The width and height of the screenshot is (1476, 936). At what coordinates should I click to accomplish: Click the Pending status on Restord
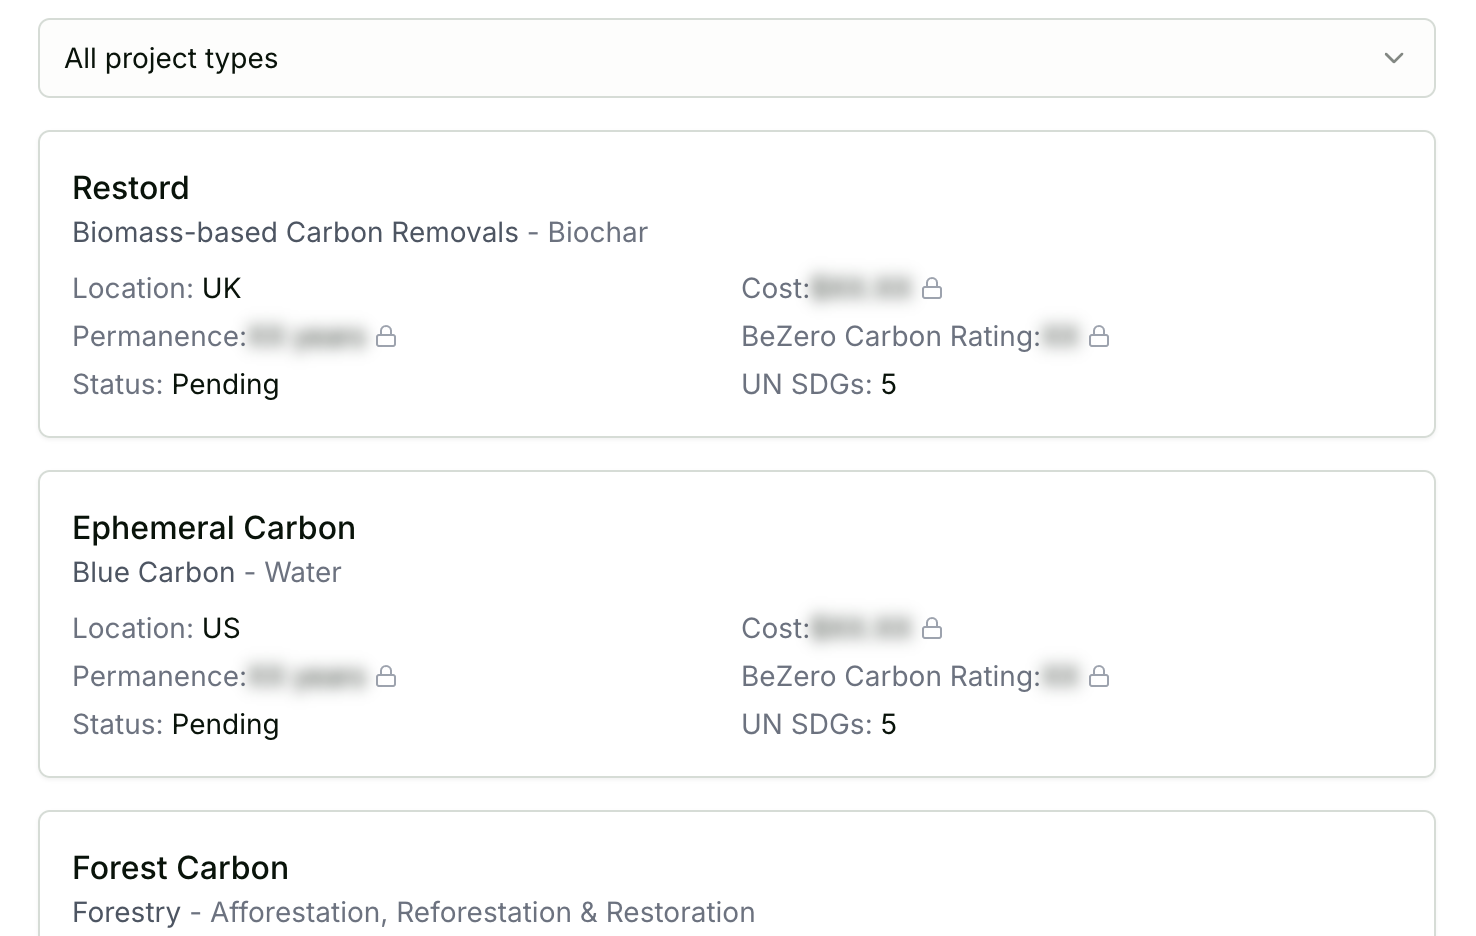click(225, 384)
